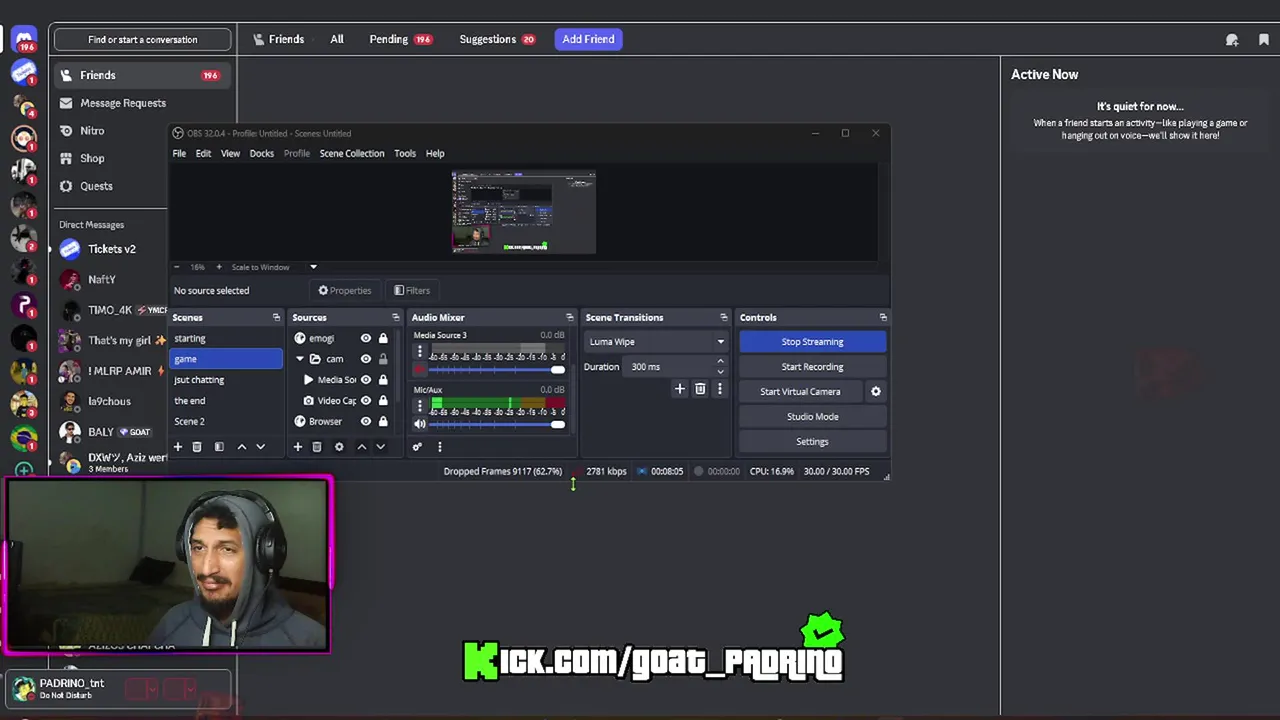Mute the Mic/Aux audio

coord(420,424)
